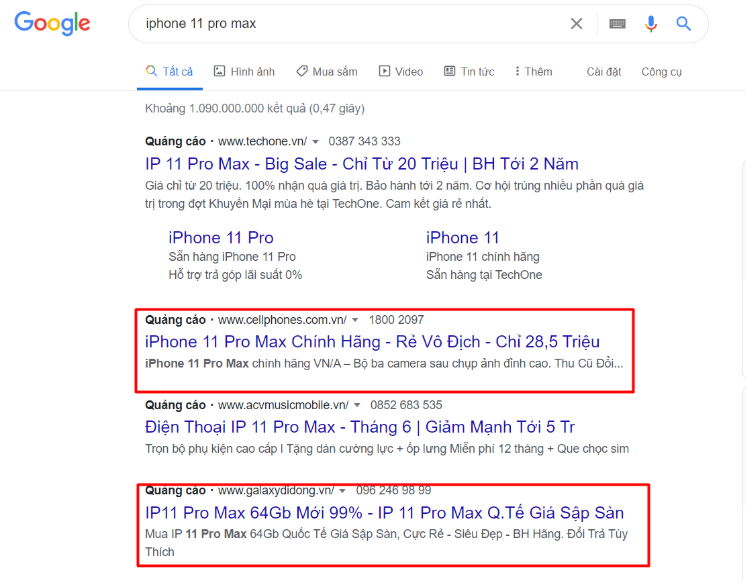Open the on-screen keyboard input tool
This screenshot has height=587, width=746.
(617, 23)
